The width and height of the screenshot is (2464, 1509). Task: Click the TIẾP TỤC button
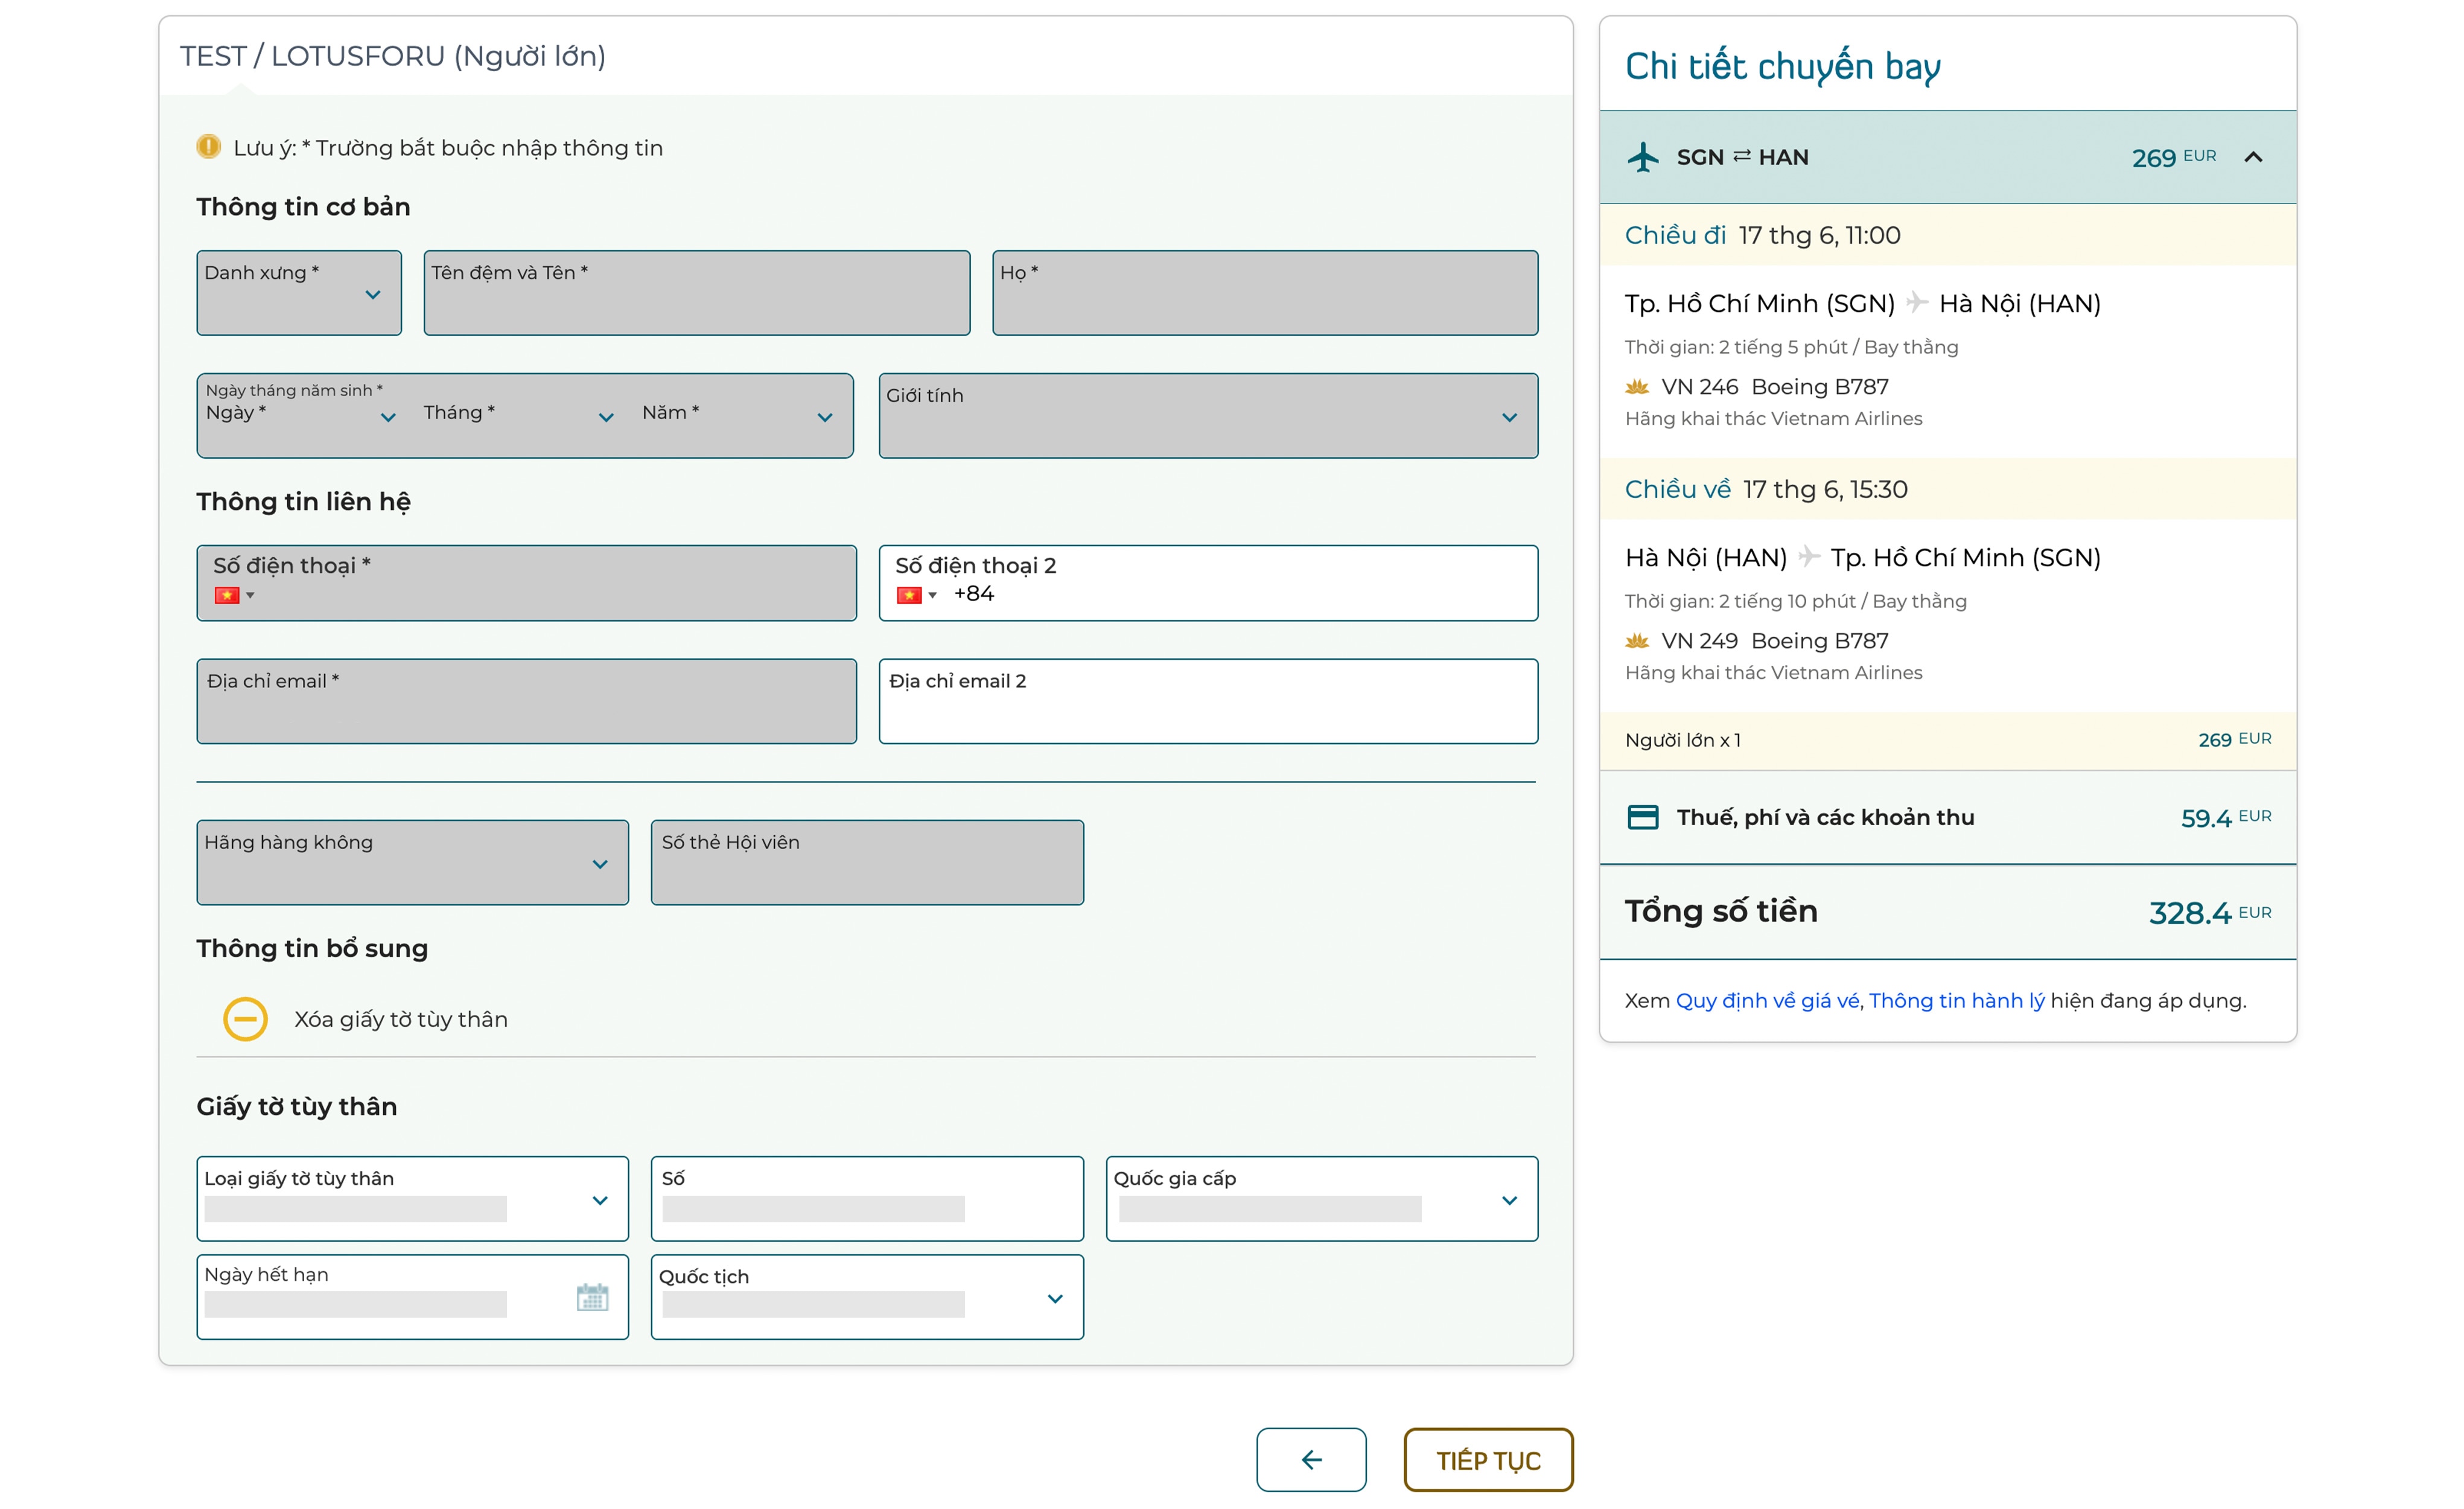coord(1488,1460)
